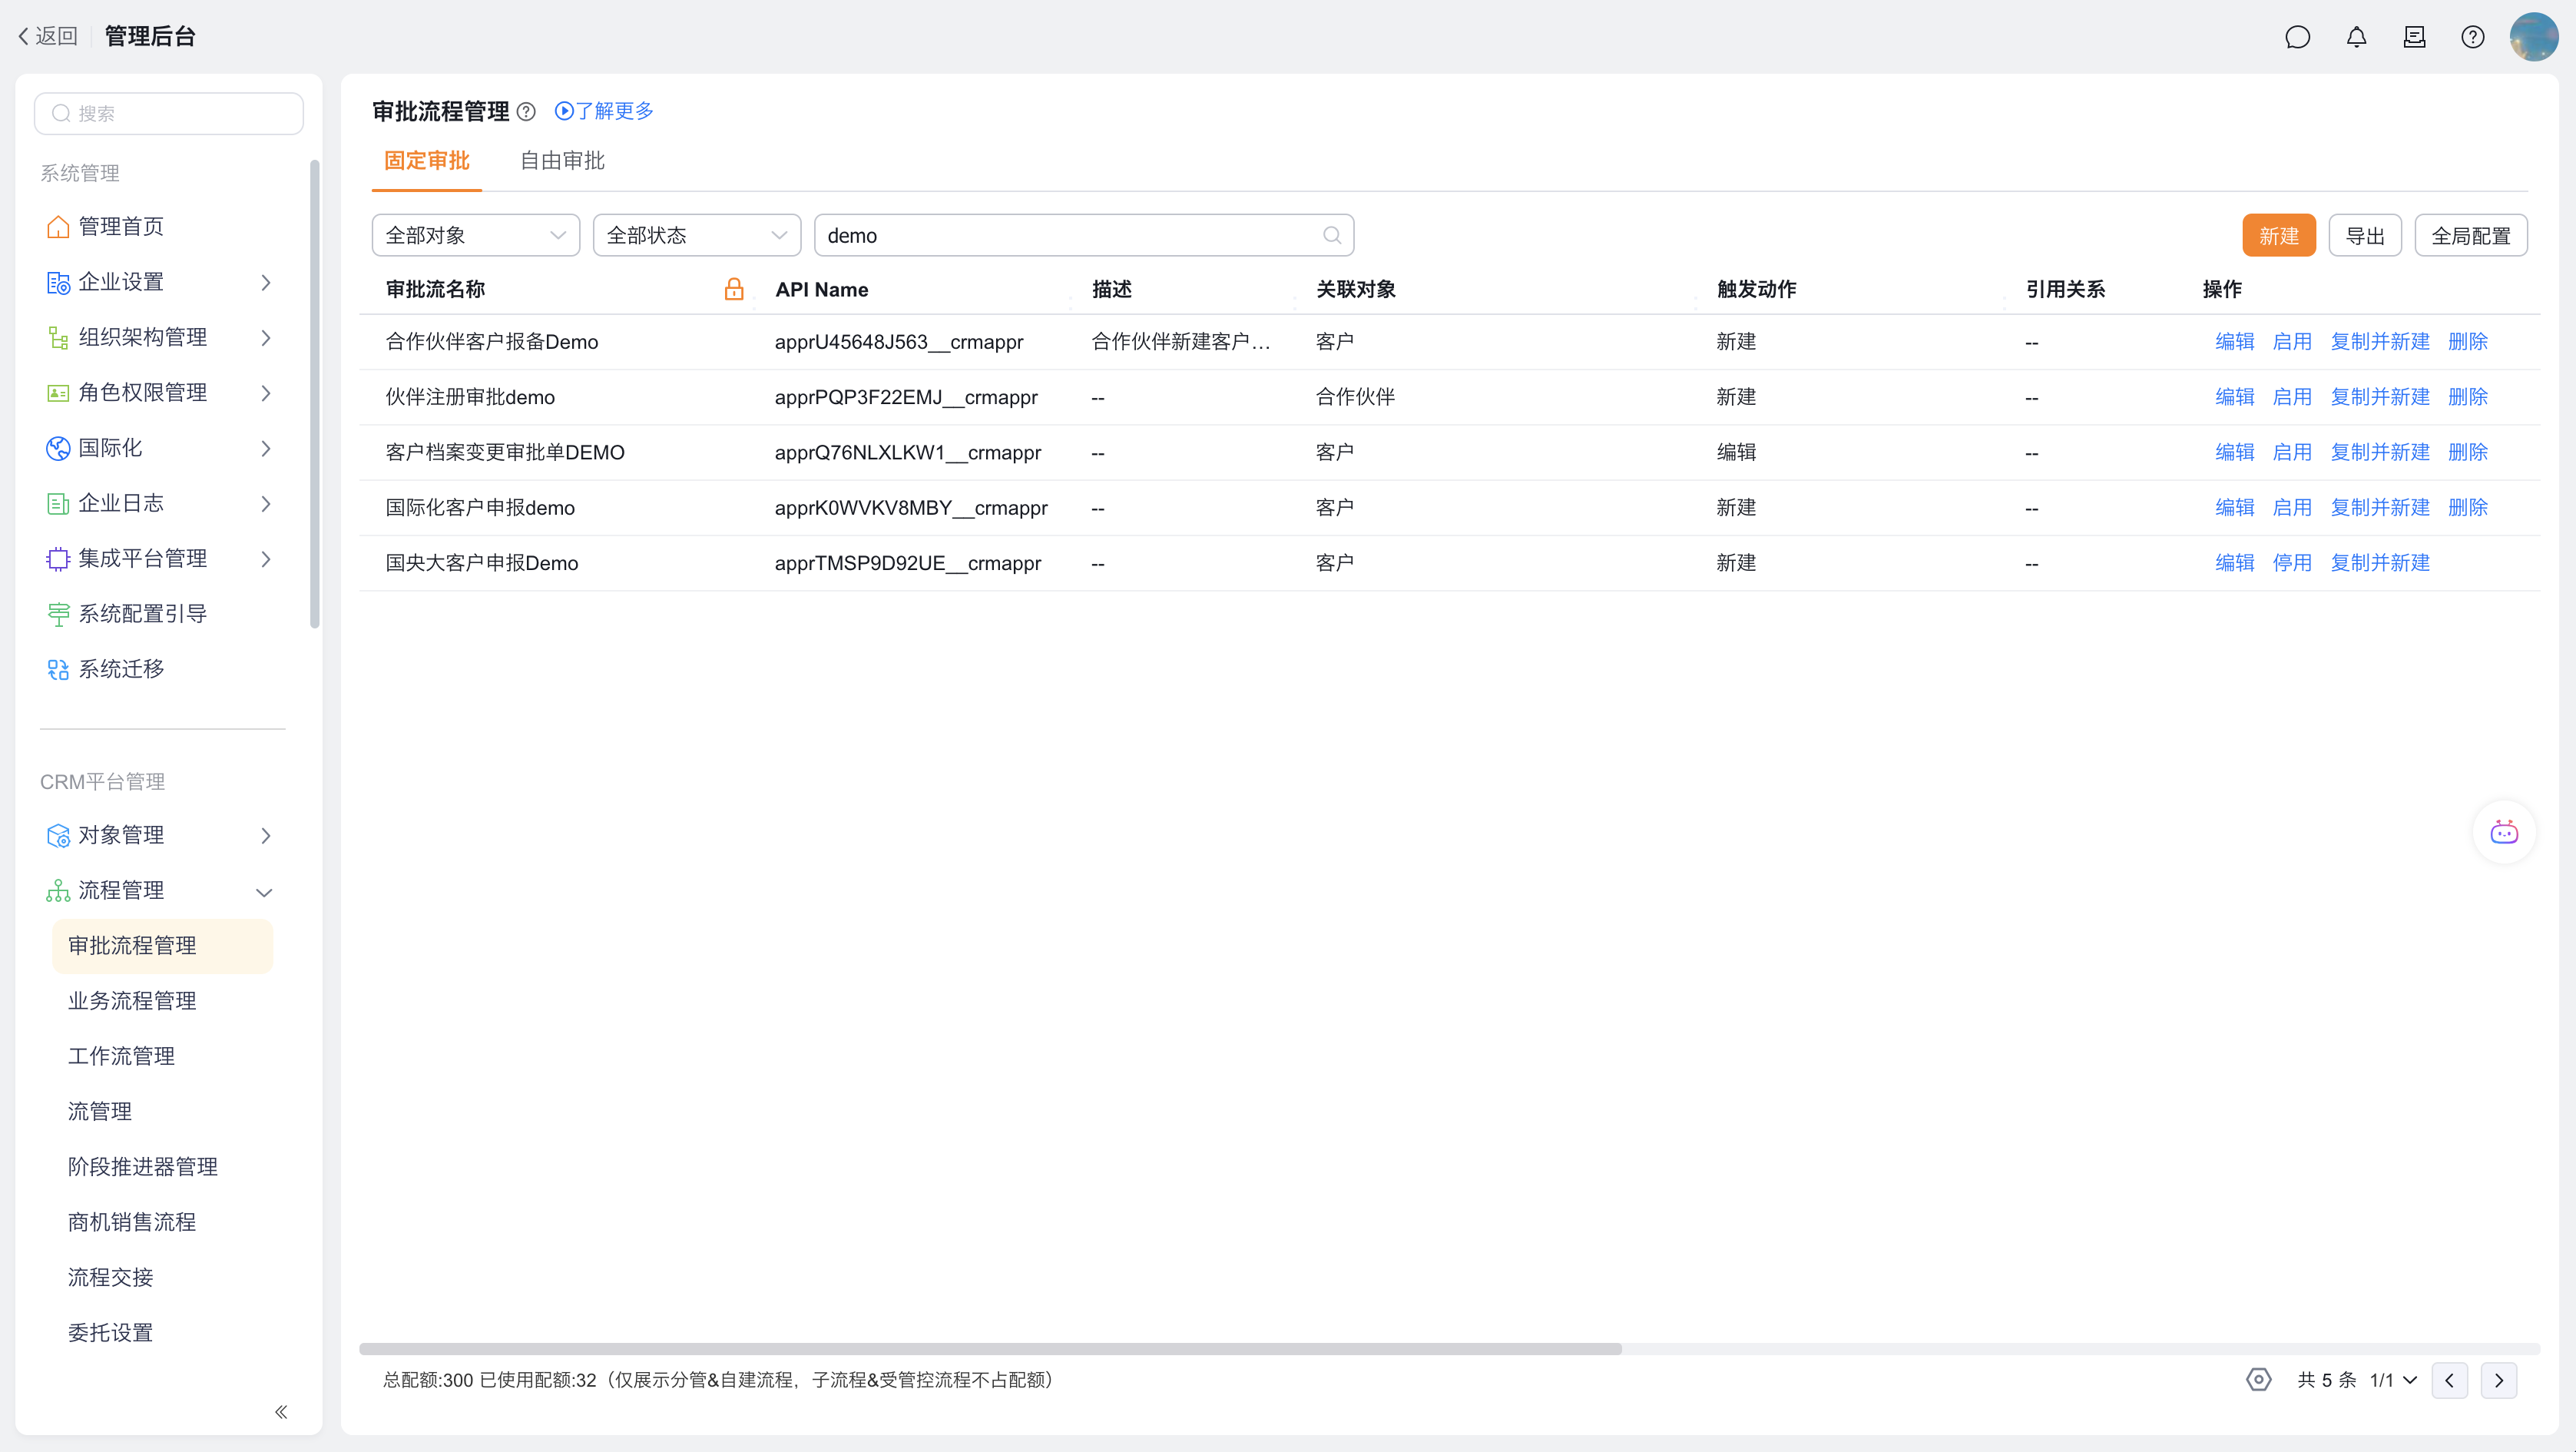Viewport: 2576px width, 1452px height.
Task: Collapse sidebar with double-chevron icon
Action: coord(281,1412)
